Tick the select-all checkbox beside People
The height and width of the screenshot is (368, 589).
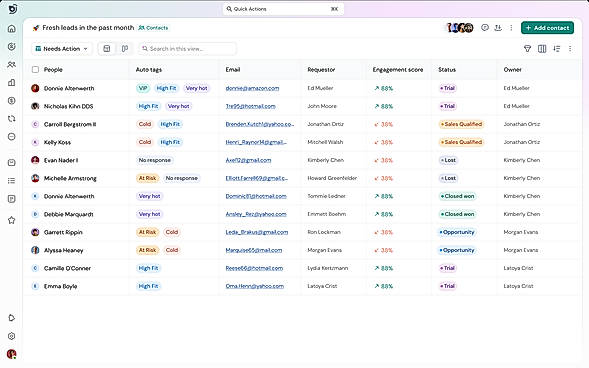(x=35, y=69)
